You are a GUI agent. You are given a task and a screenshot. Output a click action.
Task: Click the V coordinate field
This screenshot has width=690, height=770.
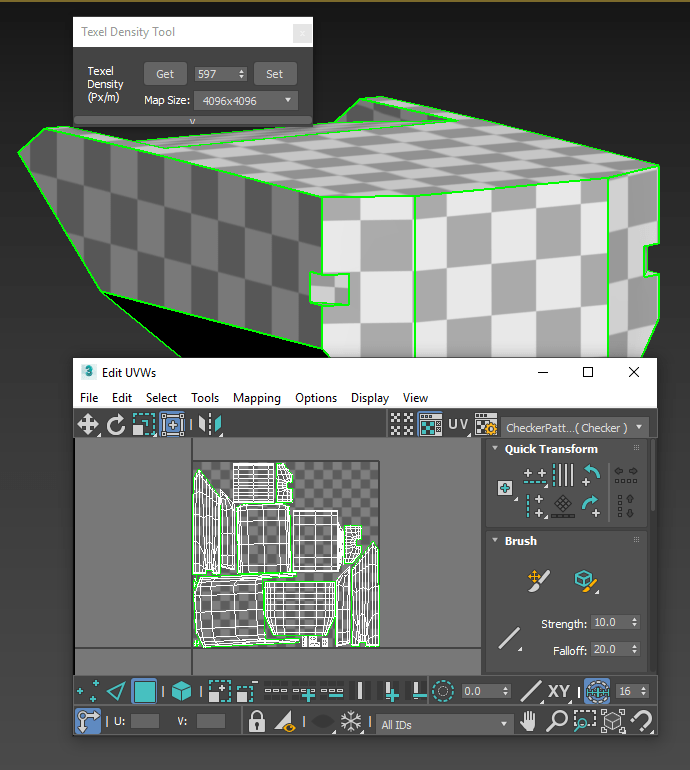(x=211, y=721)
